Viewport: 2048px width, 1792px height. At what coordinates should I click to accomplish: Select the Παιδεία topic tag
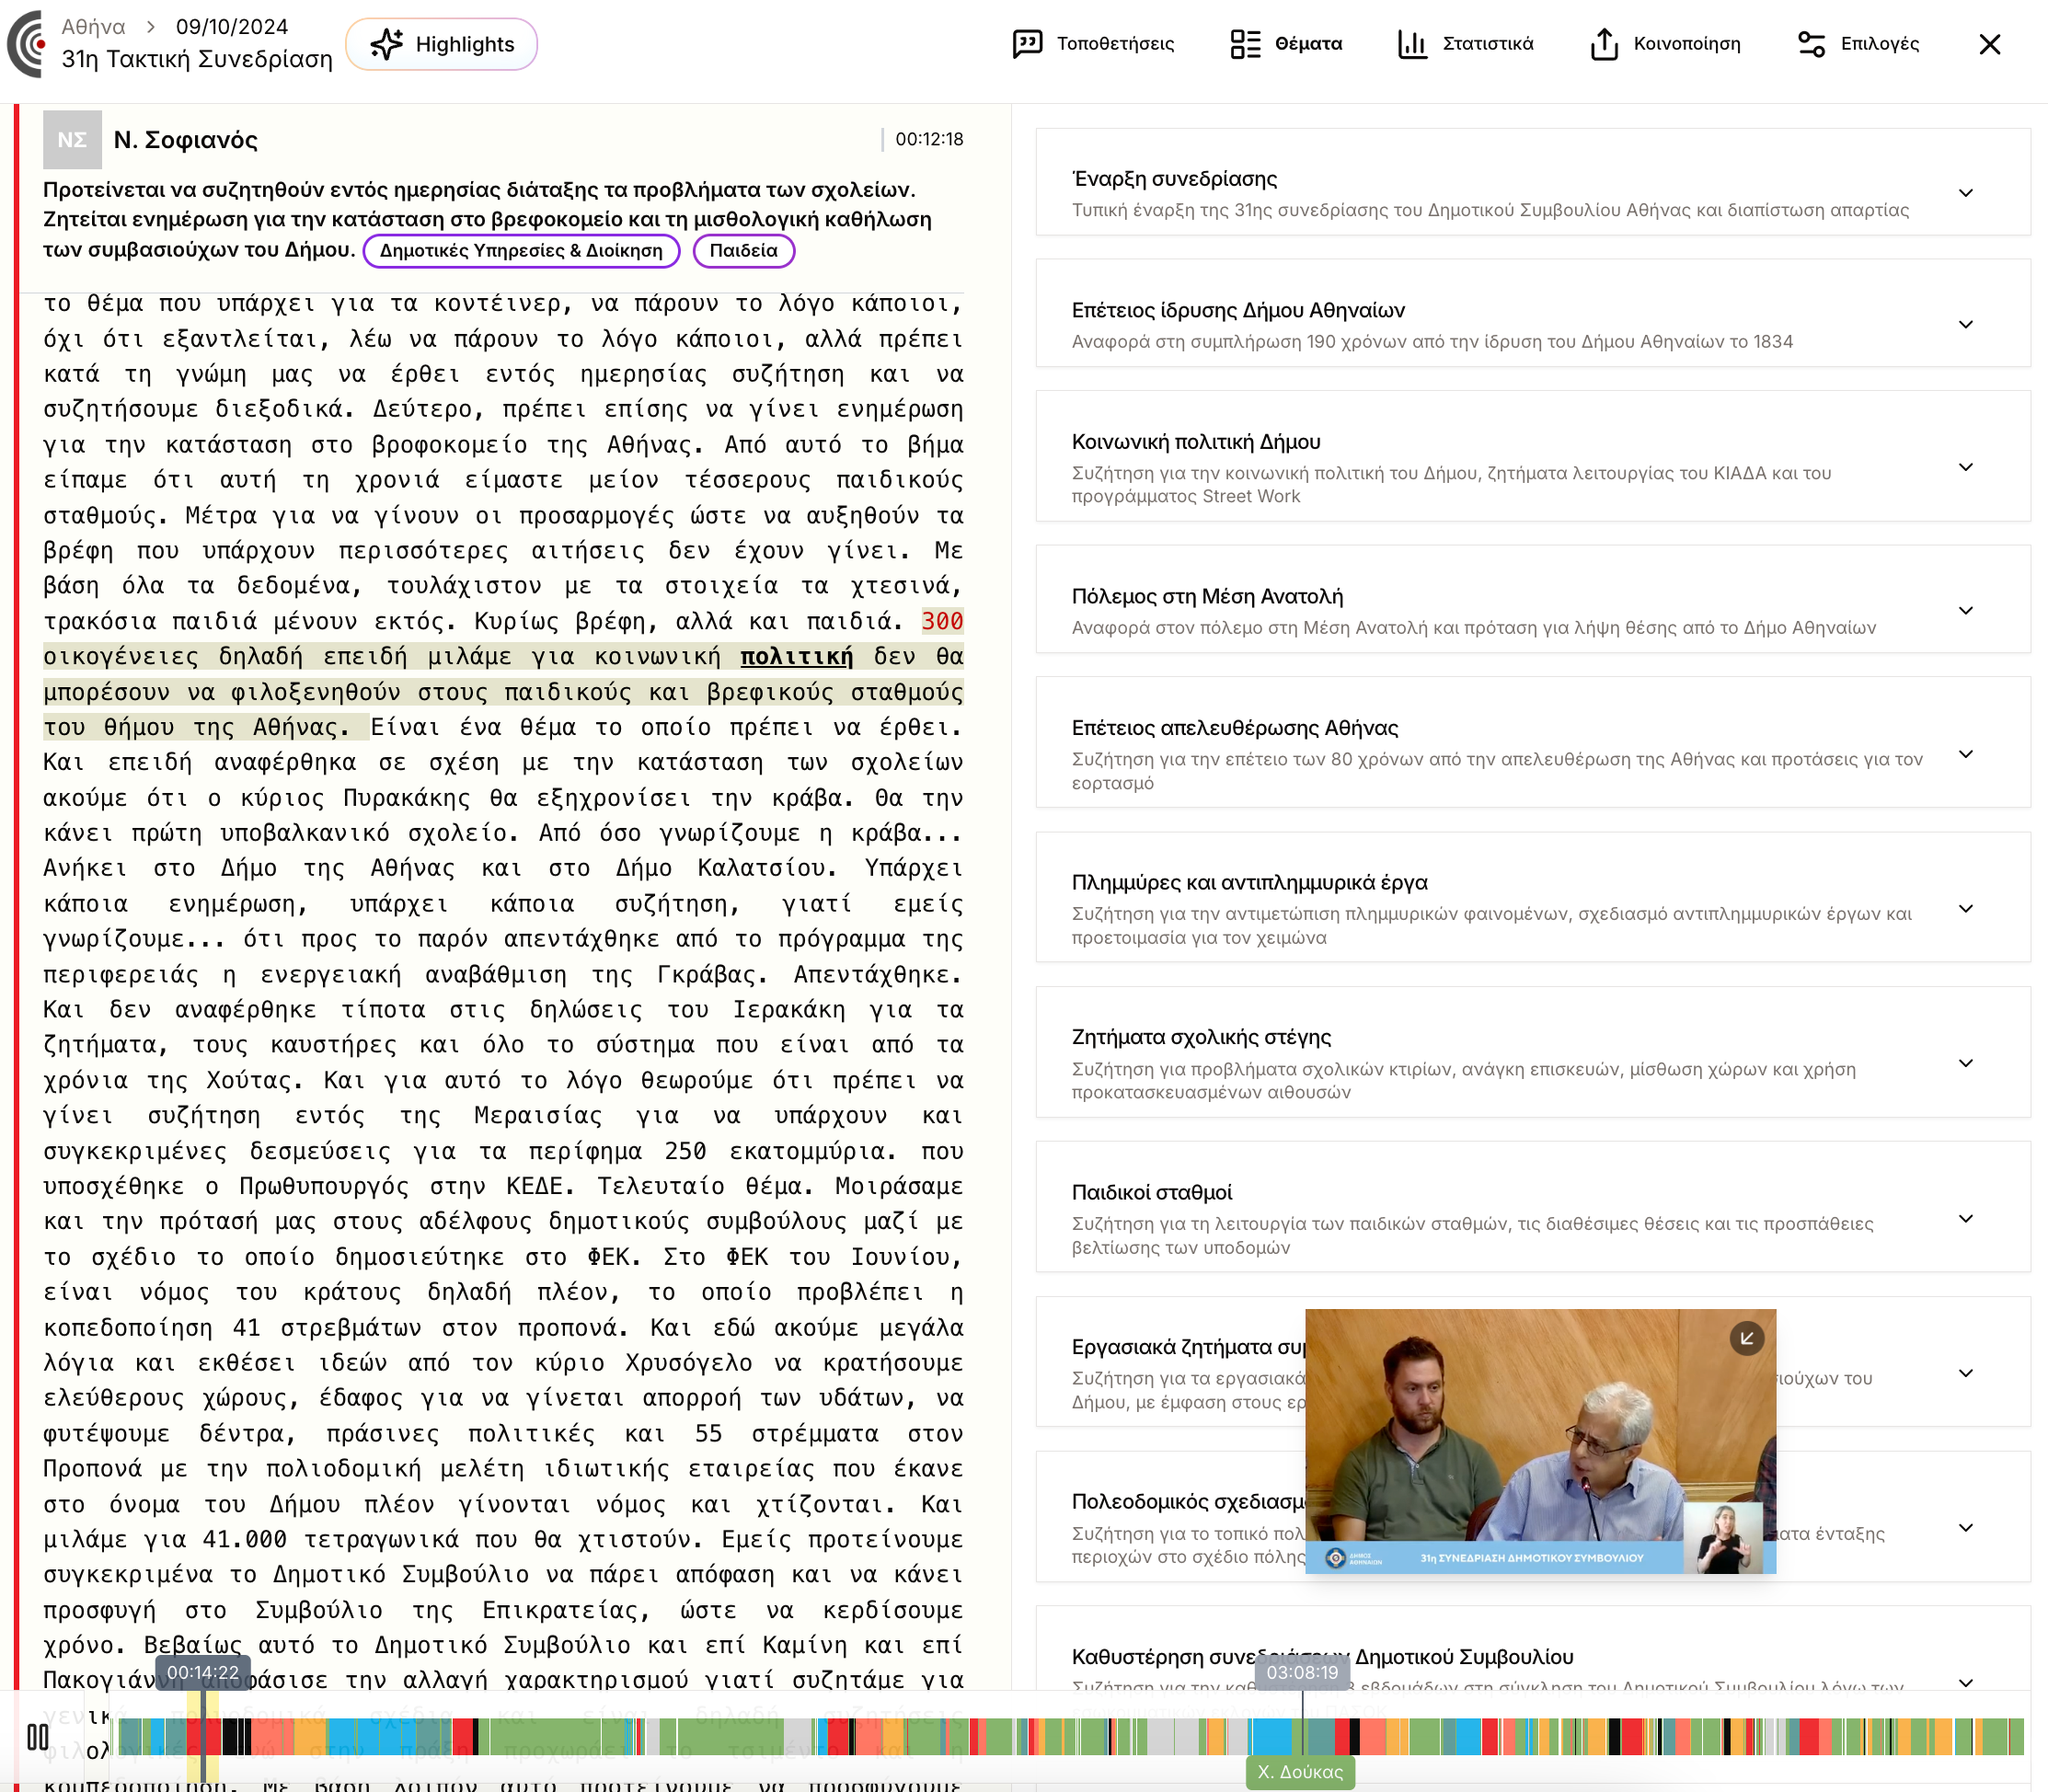tap(743, 250)
